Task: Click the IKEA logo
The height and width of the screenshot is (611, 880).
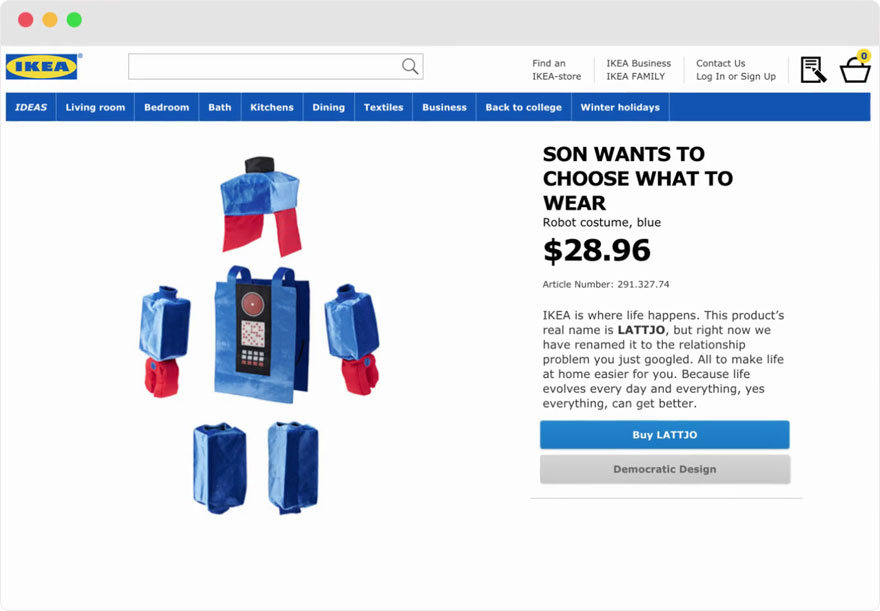Action: pyautogui.click(x=42, y=67)
